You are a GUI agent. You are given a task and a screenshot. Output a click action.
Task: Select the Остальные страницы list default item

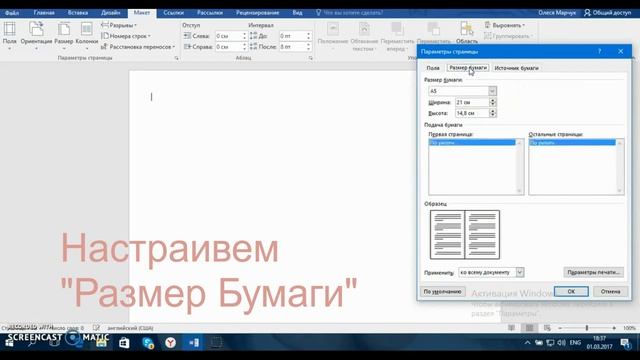[572, 142]
